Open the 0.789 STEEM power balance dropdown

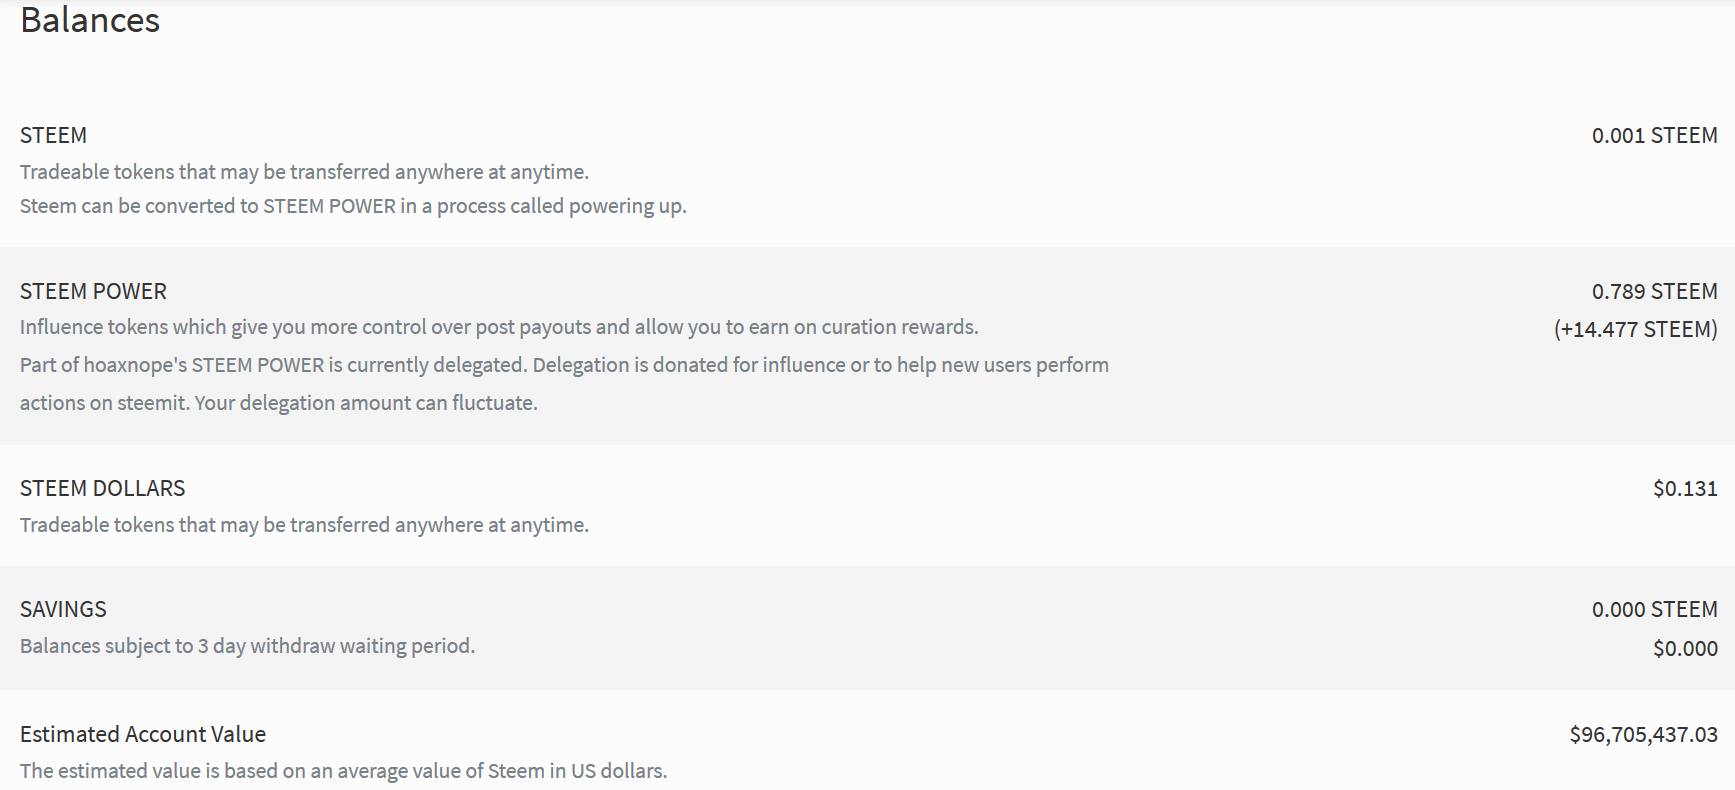coord(1654,291)
